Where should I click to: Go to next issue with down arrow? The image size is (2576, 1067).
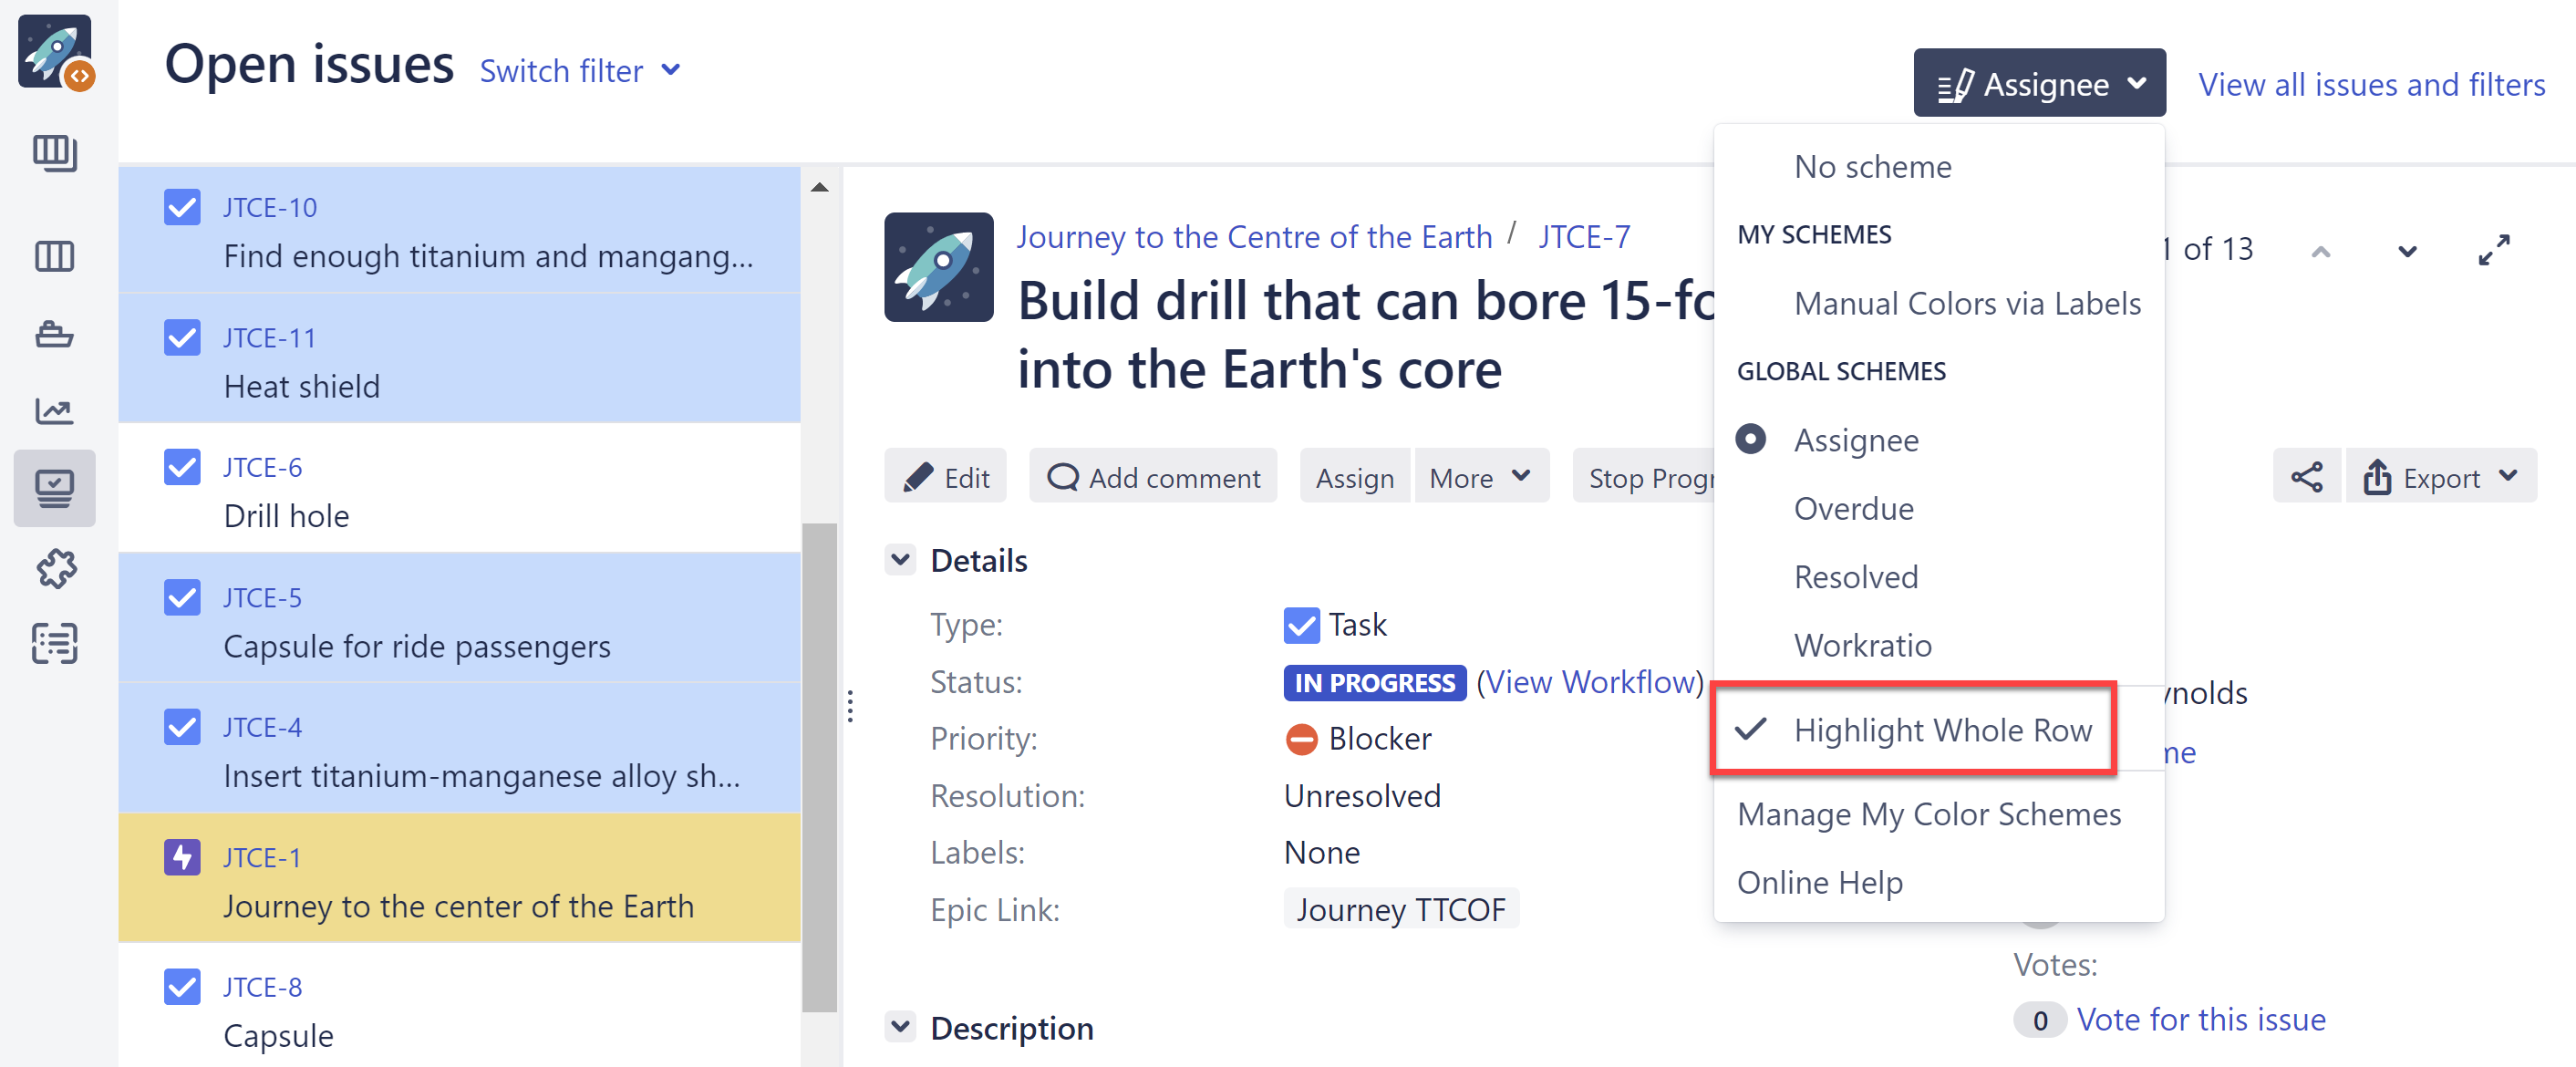coord(2406,250)
